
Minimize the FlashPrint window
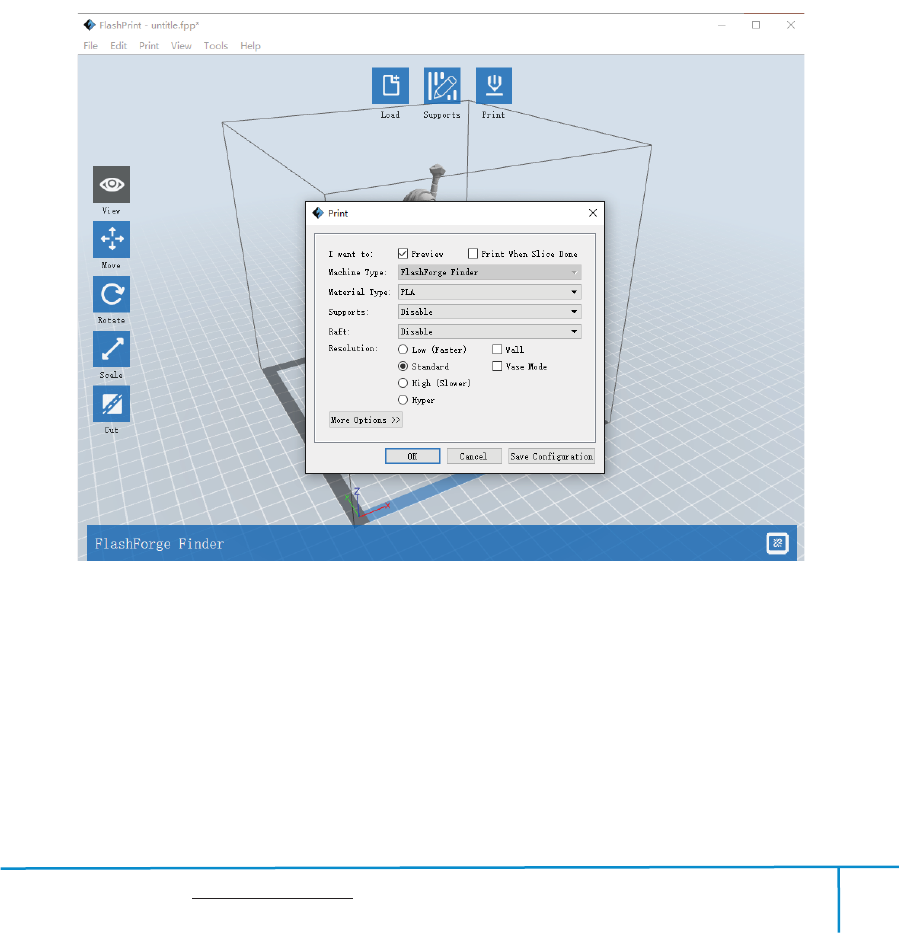(722, 25)
